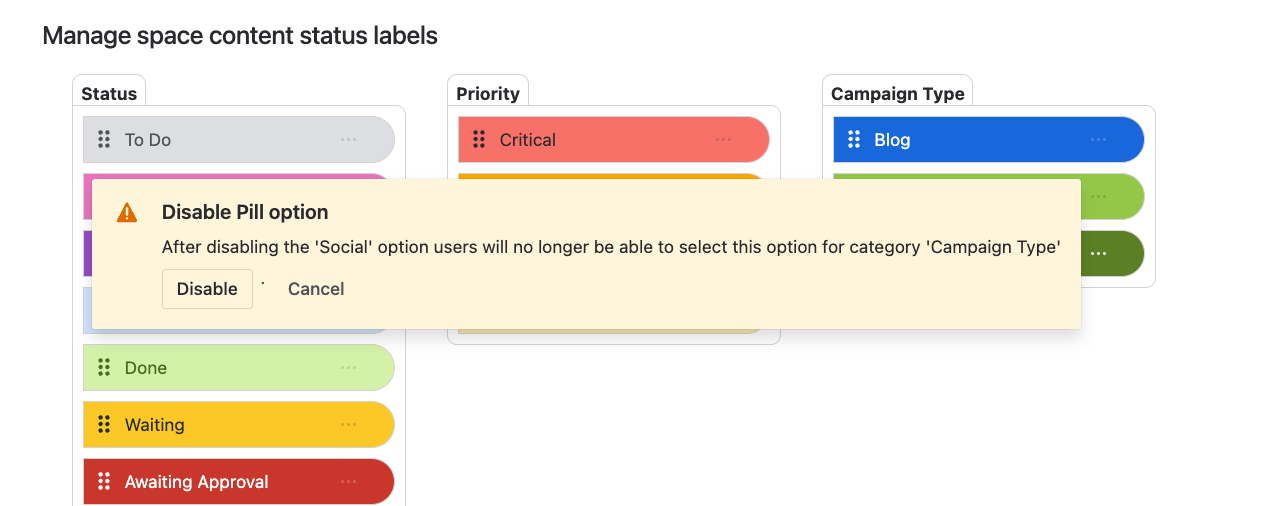Image resolution: width=1275 pixels, height=506 pixels.
Task: Click Awaiting Approval drag handle icon
Action: (104, 482)
